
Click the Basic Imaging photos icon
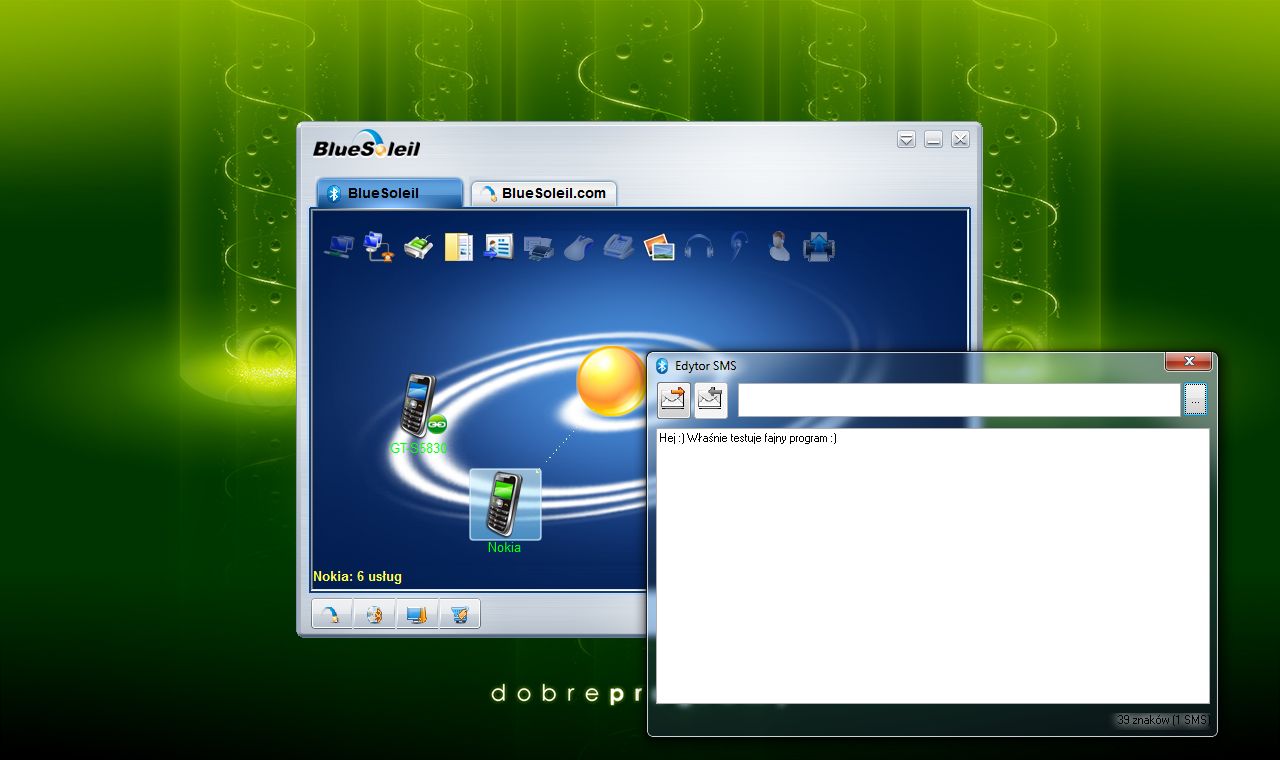pos(659,246)
